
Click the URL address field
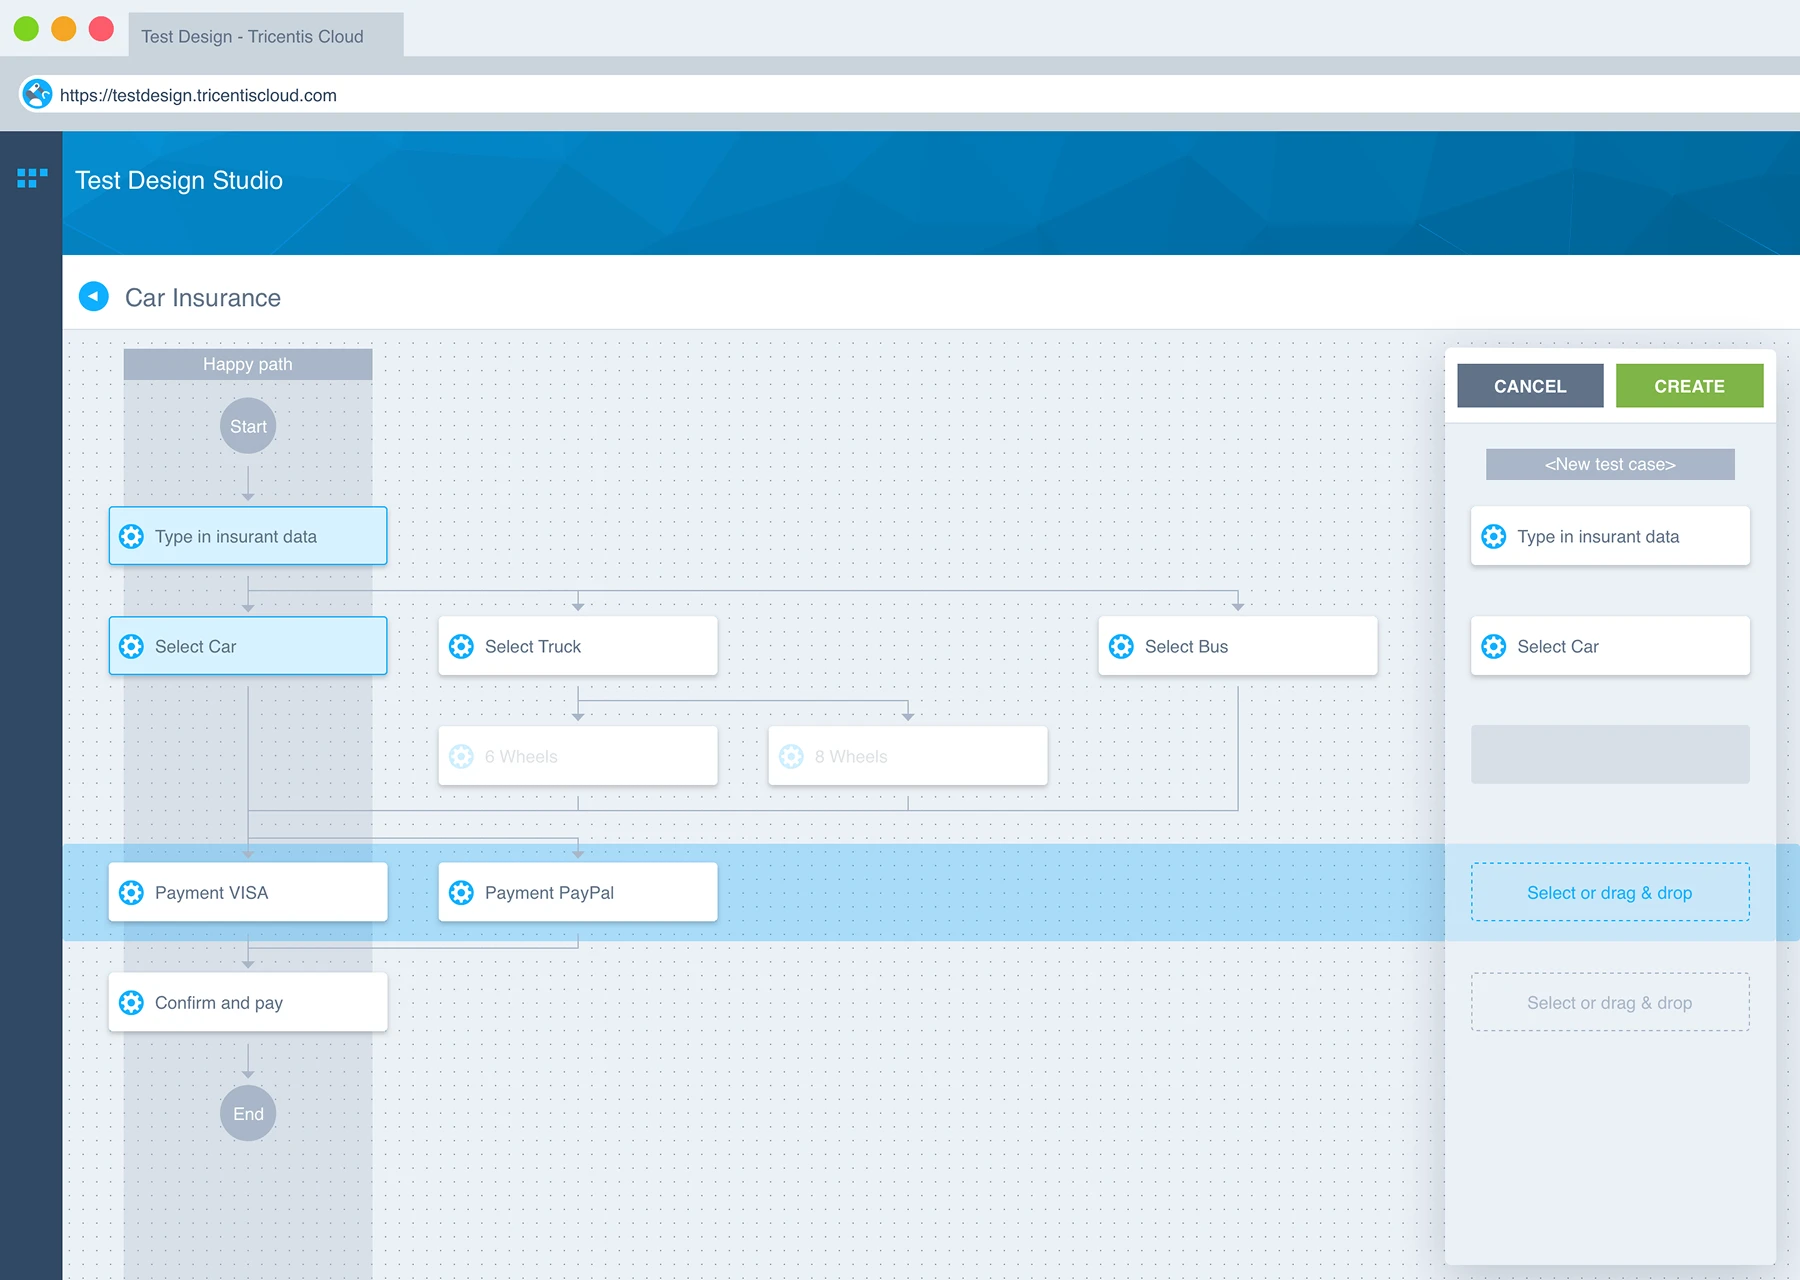[x=600, y=95]
